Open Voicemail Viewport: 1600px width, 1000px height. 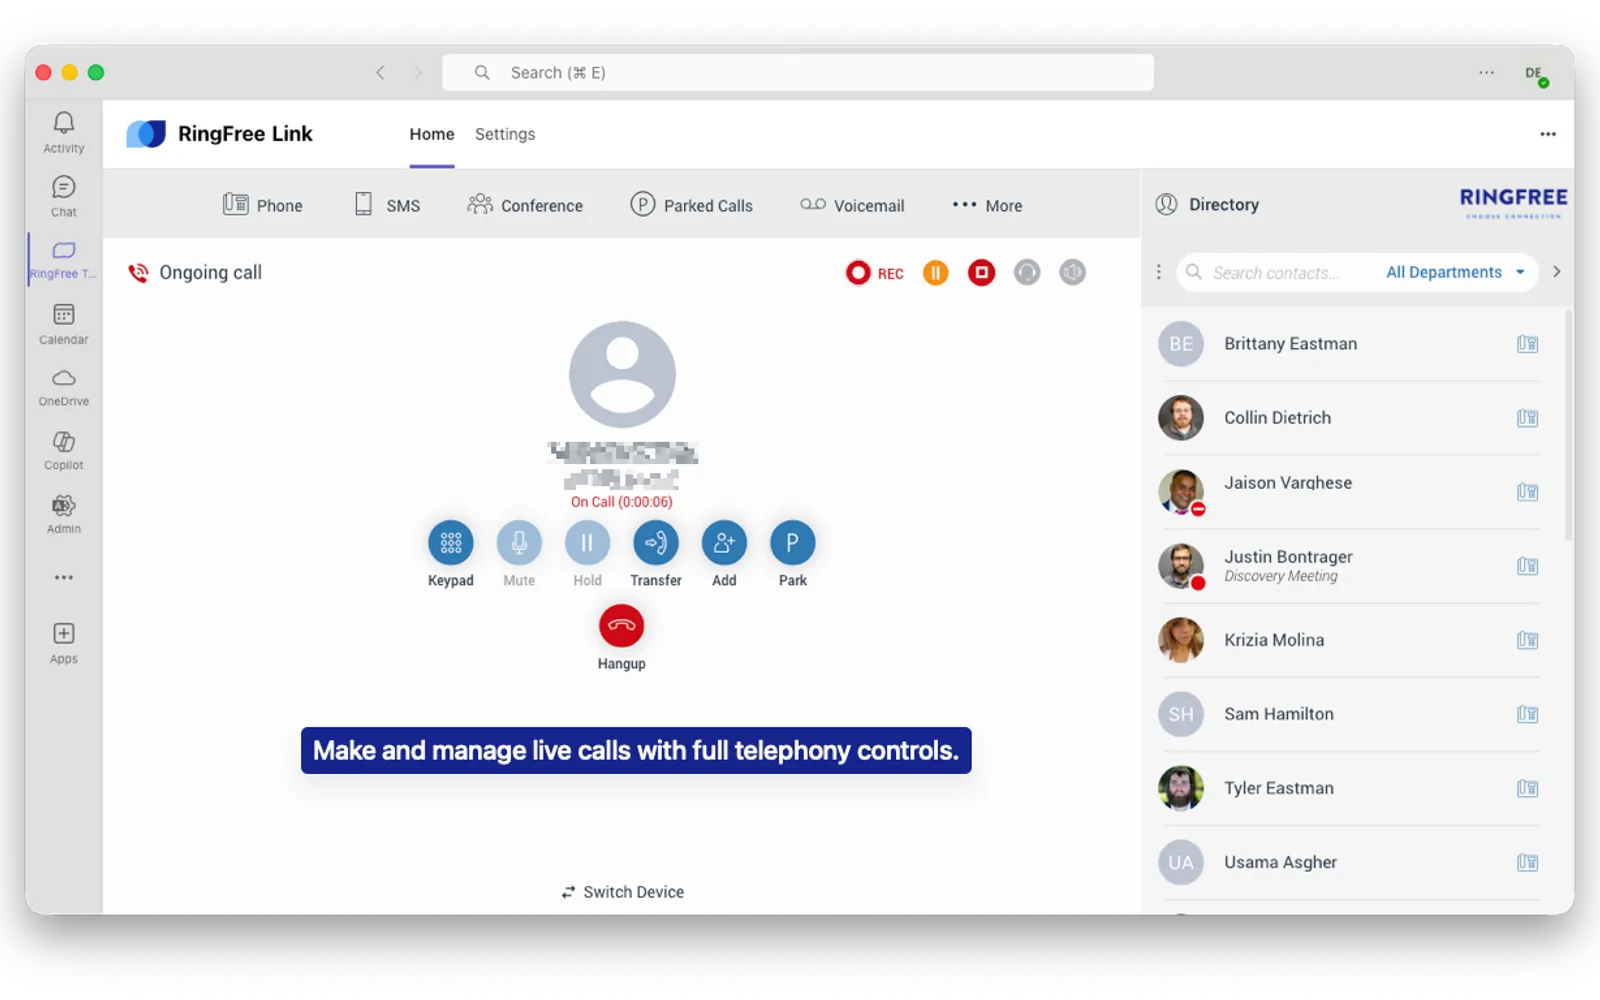(x=852, y=205)
